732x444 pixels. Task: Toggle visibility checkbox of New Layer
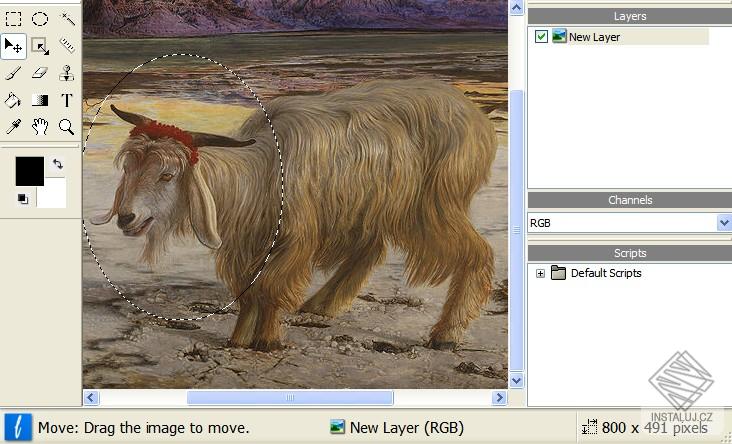(541, 37)
